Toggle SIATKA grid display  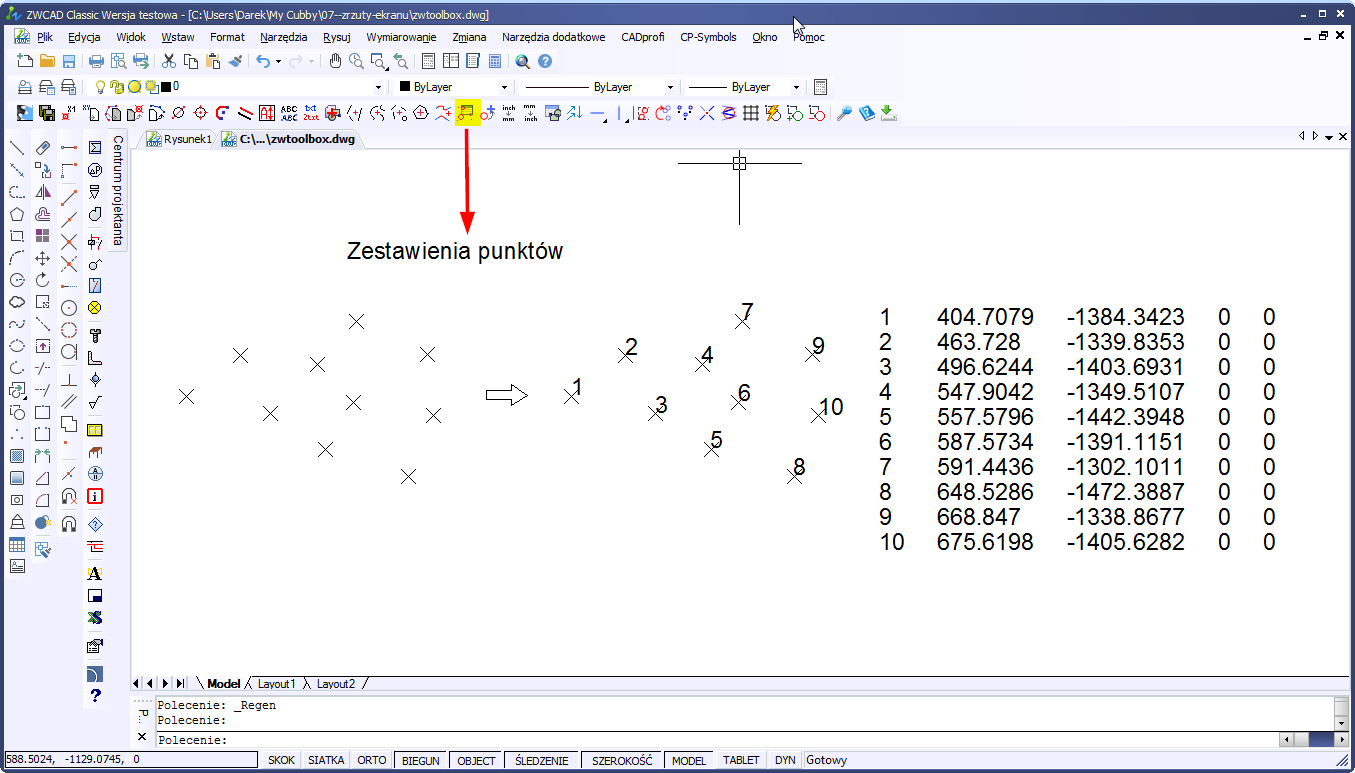[326, 760]
